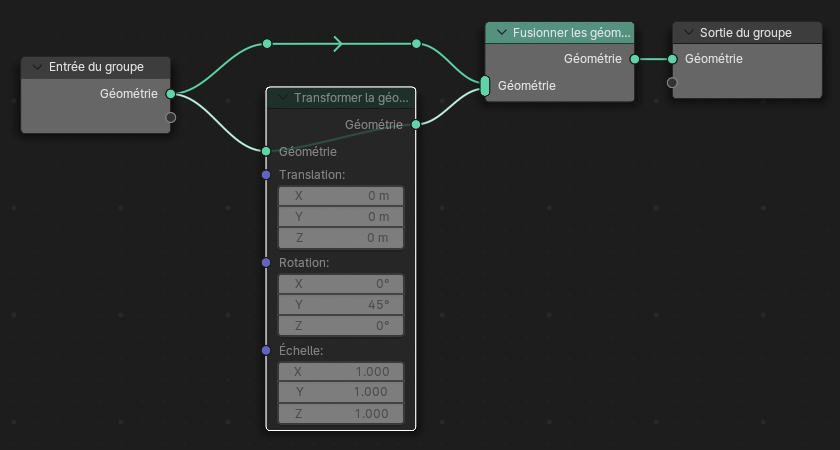Click the Translation vector socket
This screenshot has height=450, width=840.
pos(266,175)
